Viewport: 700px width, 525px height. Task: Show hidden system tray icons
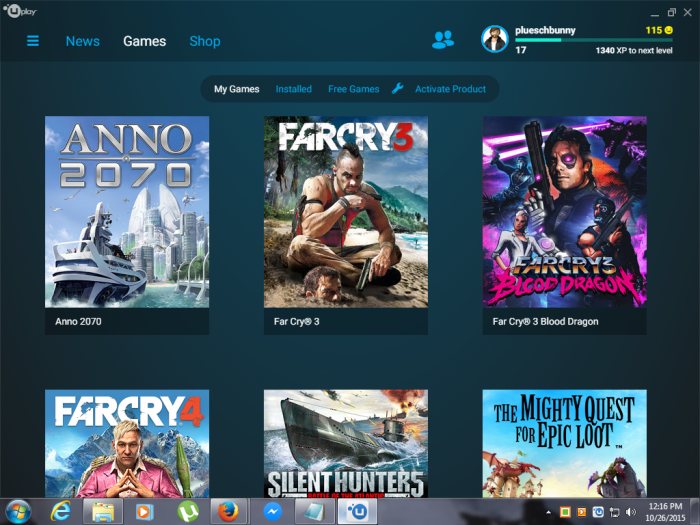[549, 512]
